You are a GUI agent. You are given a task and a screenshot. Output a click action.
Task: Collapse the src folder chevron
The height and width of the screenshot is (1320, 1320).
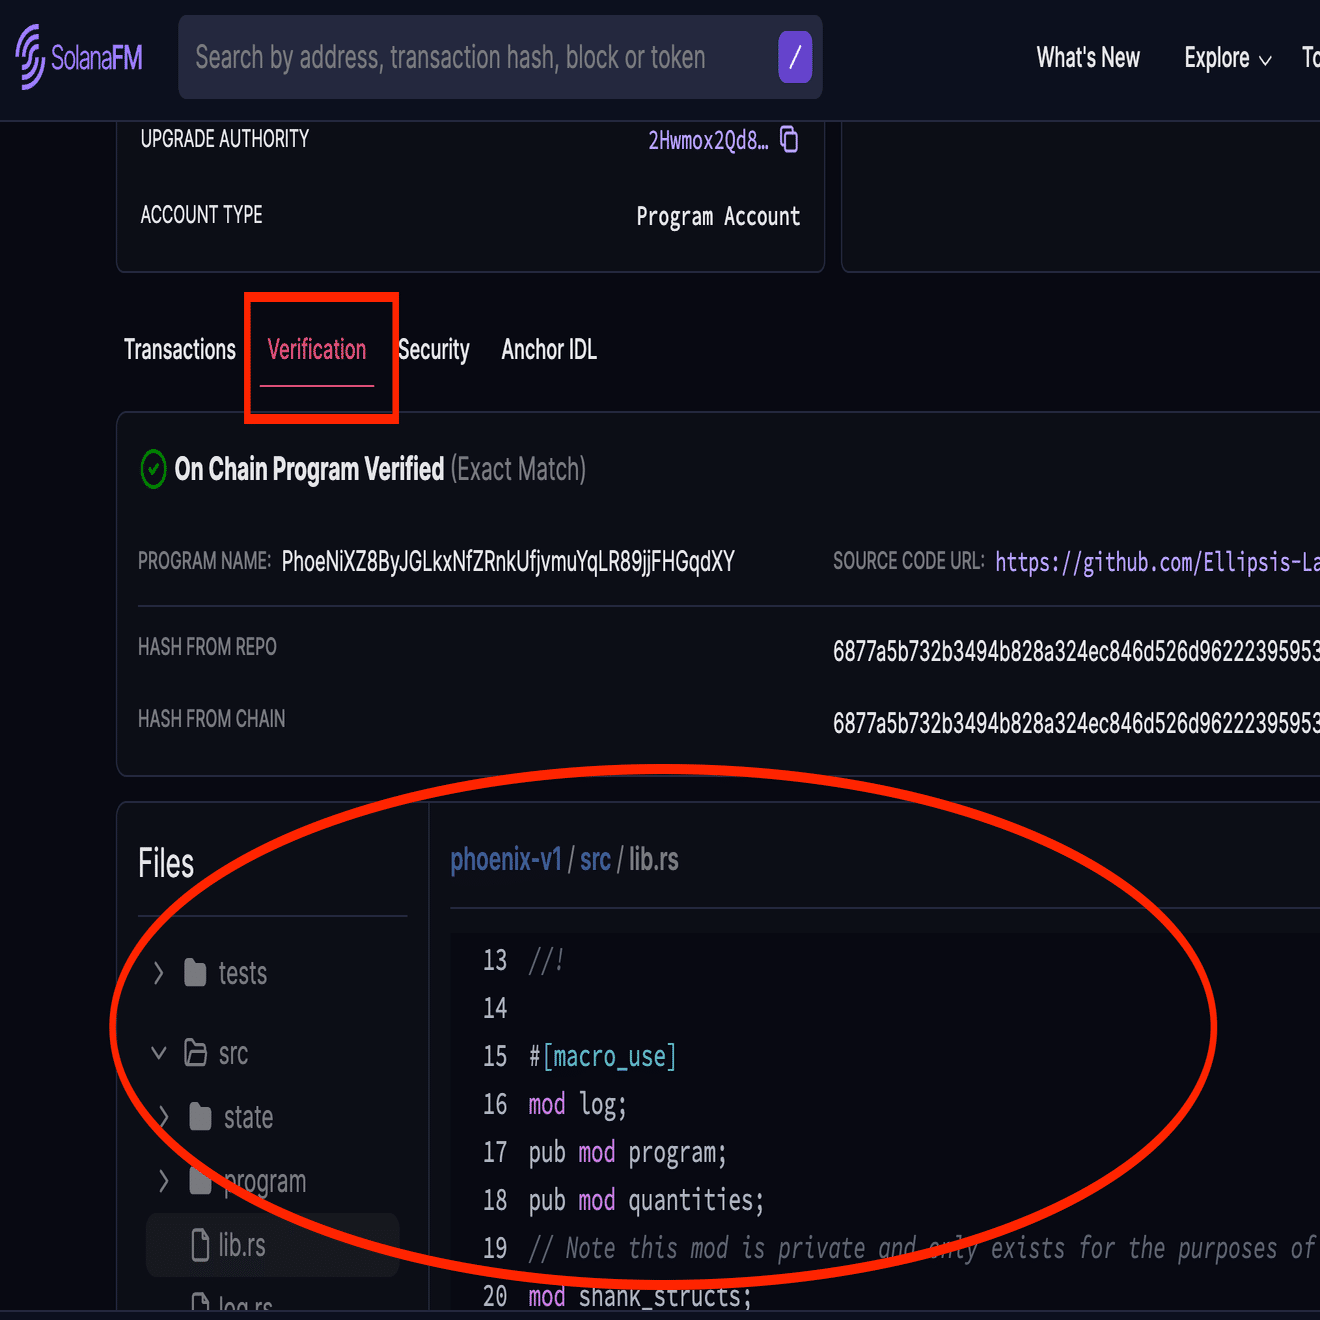pyautogui.click(x=158, y=1053)
